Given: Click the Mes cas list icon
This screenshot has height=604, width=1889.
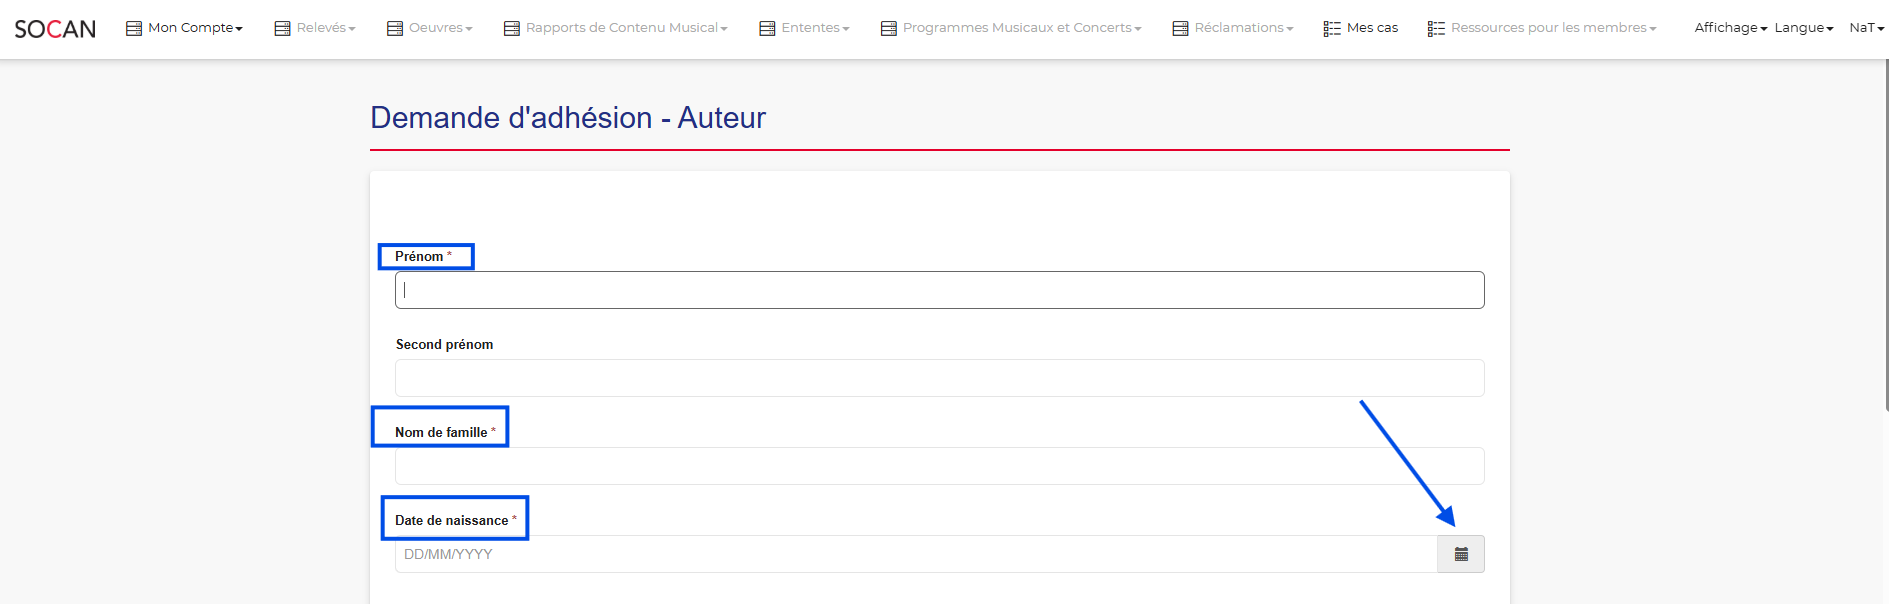Looking at the screenshot, I should pos(1332,28).
